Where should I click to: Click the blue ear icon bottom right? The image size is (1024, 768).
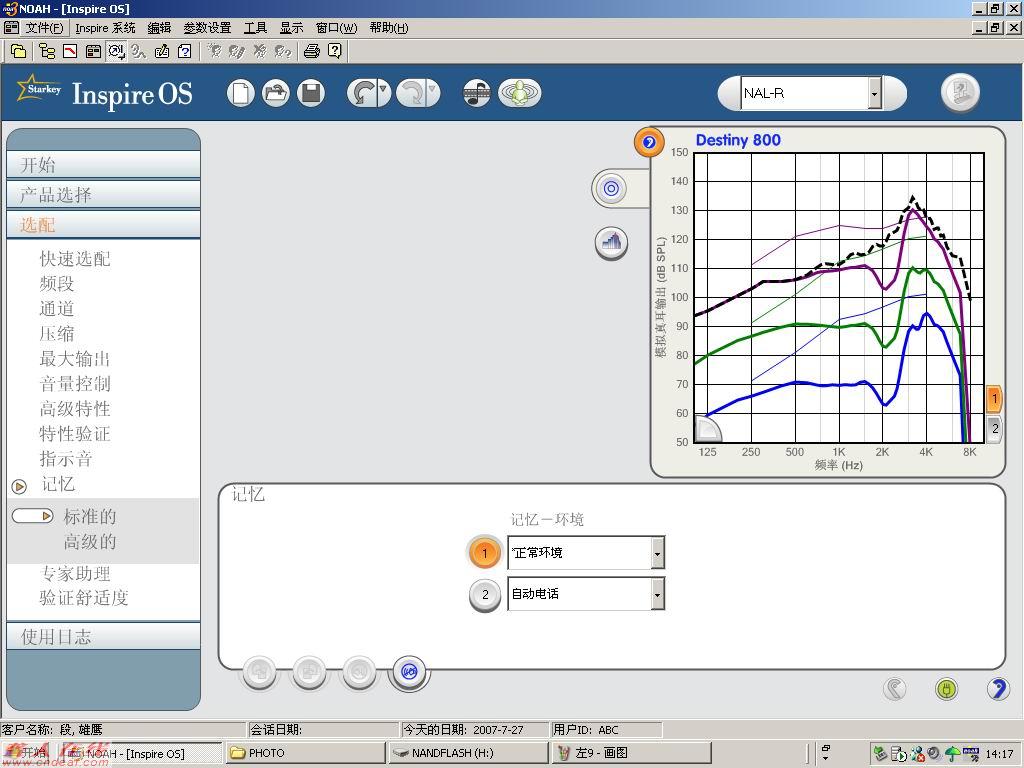tap(998, 688)
